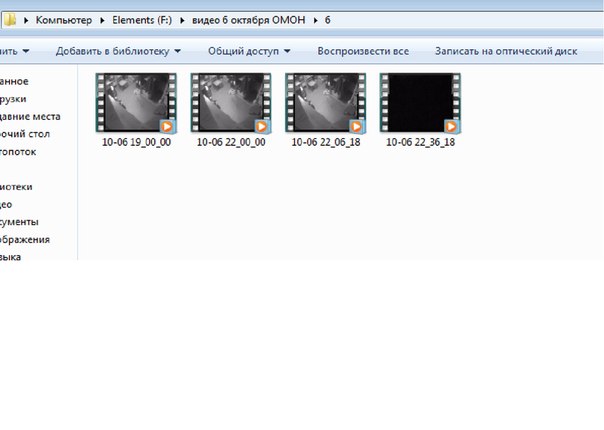
Task: Select the video file 10-06 19_00_00
Action: [136, 103]
